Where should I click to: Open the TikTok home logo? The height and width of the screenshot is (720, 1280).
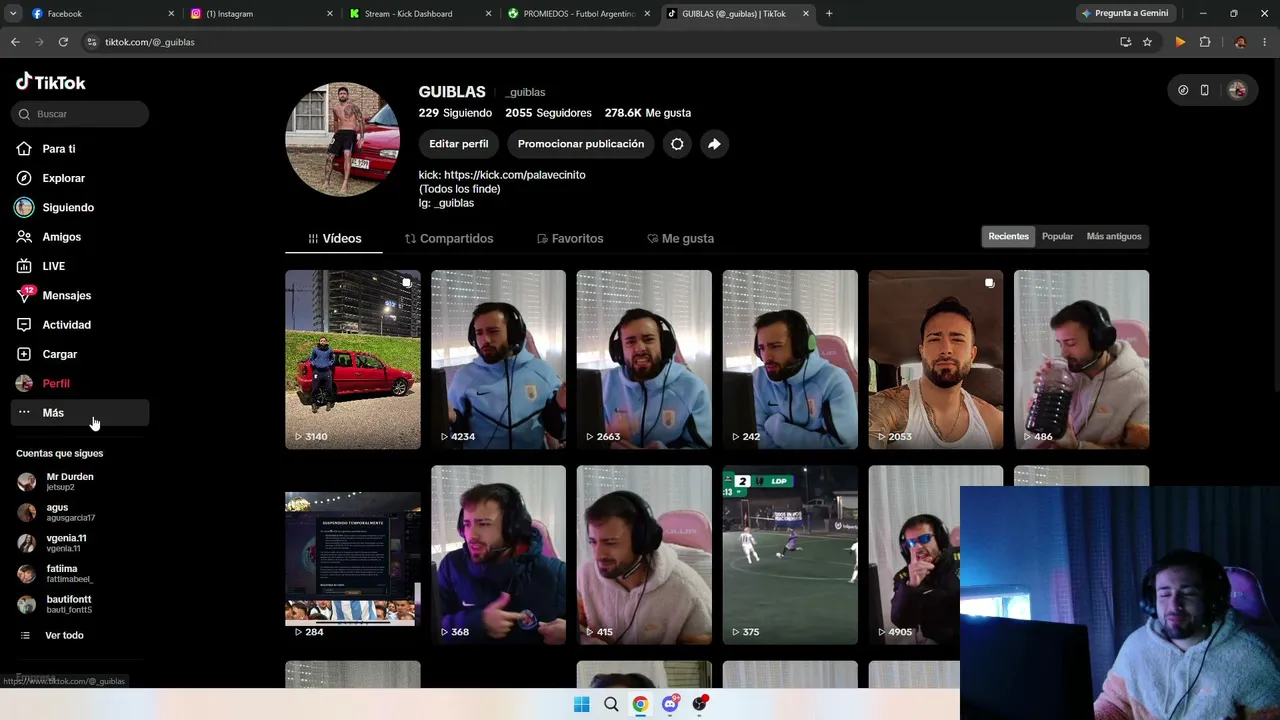(51, 82)
